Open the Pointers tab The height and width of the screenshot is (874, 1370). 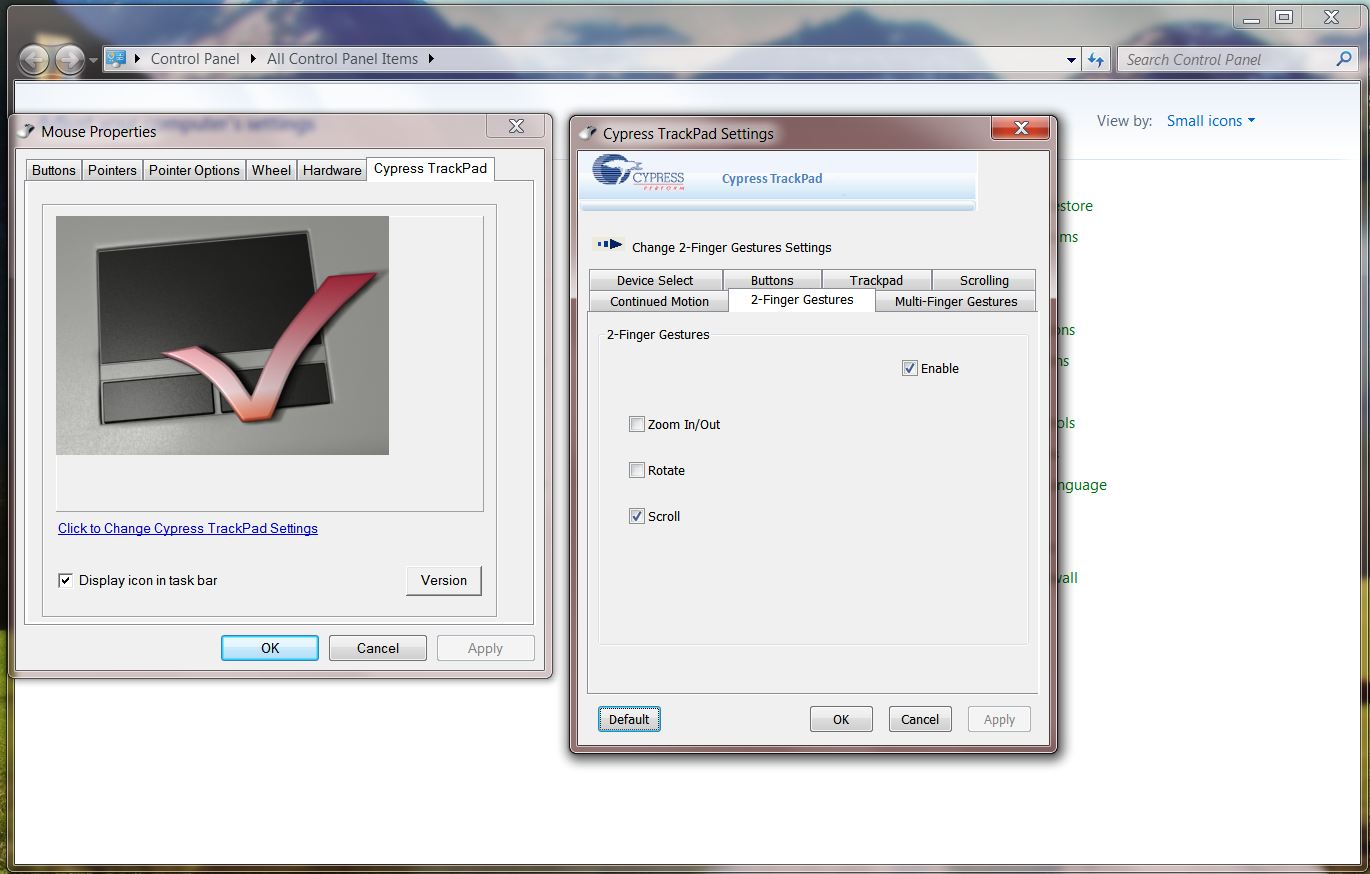[x=112, y=170]
